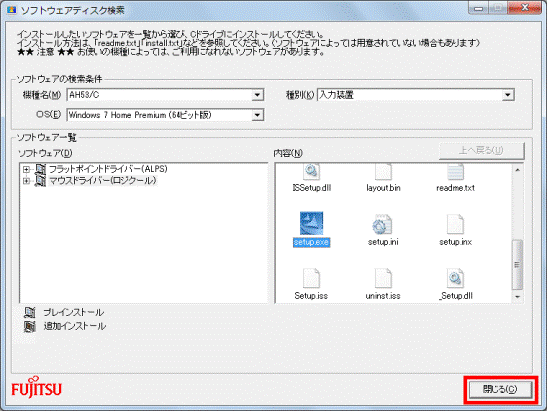The height and width of the screenshot is (411, 547).
Task: Click scroll down arrow in contents list
Action: click(517, 297)
